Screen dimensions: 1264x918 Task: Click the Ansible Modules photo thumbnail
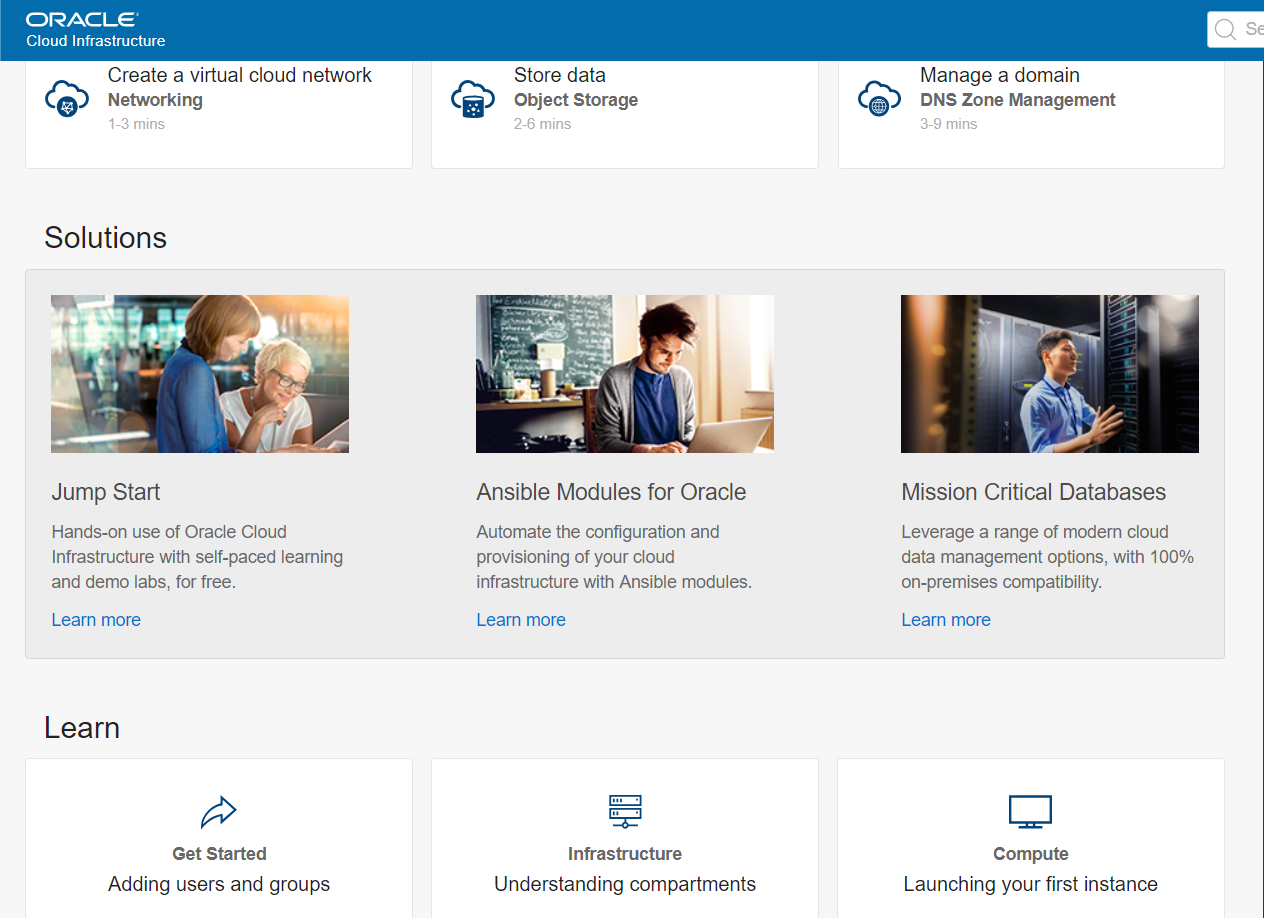tap(625, 374)
